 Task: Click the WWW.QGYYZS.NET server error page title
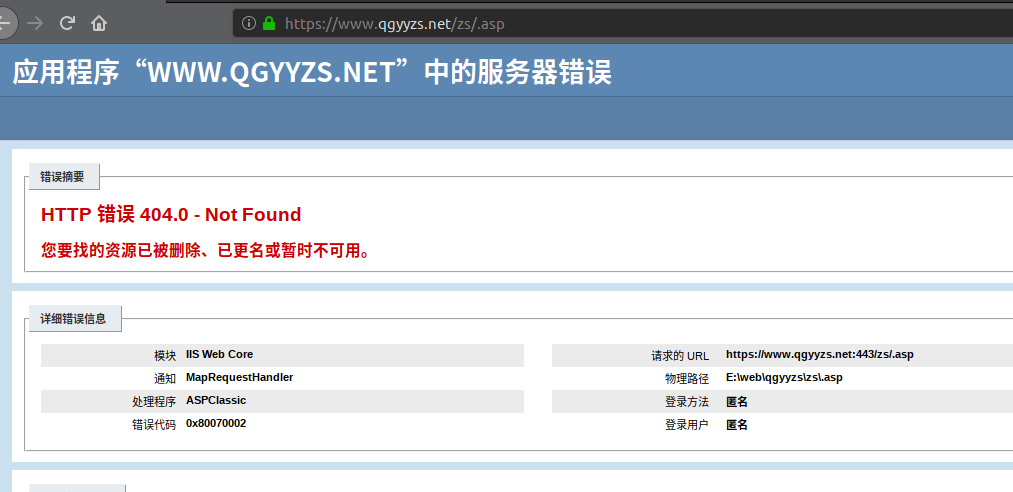click(311, 72)
